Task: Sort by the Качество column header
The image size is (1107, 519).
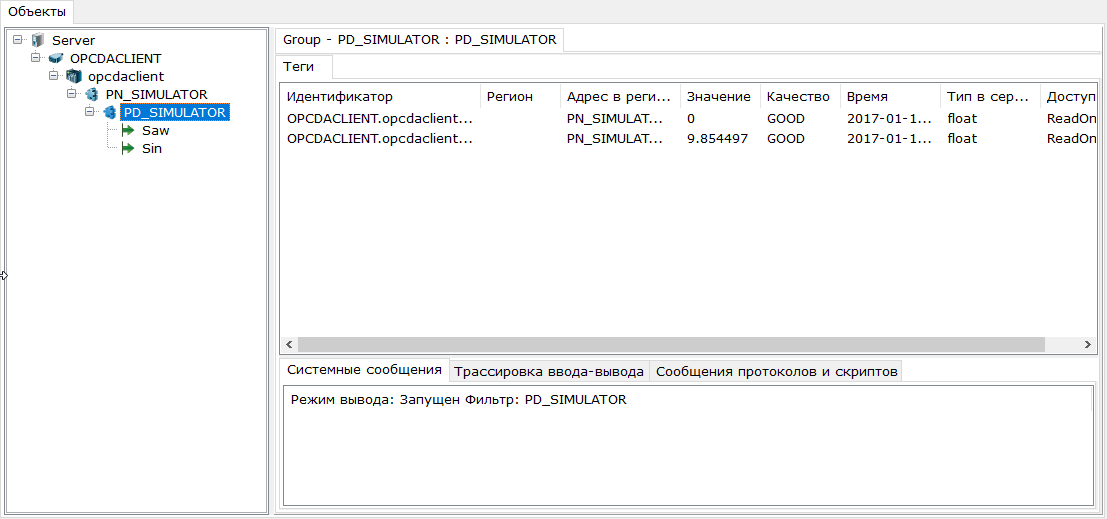Action: [800, 97]
